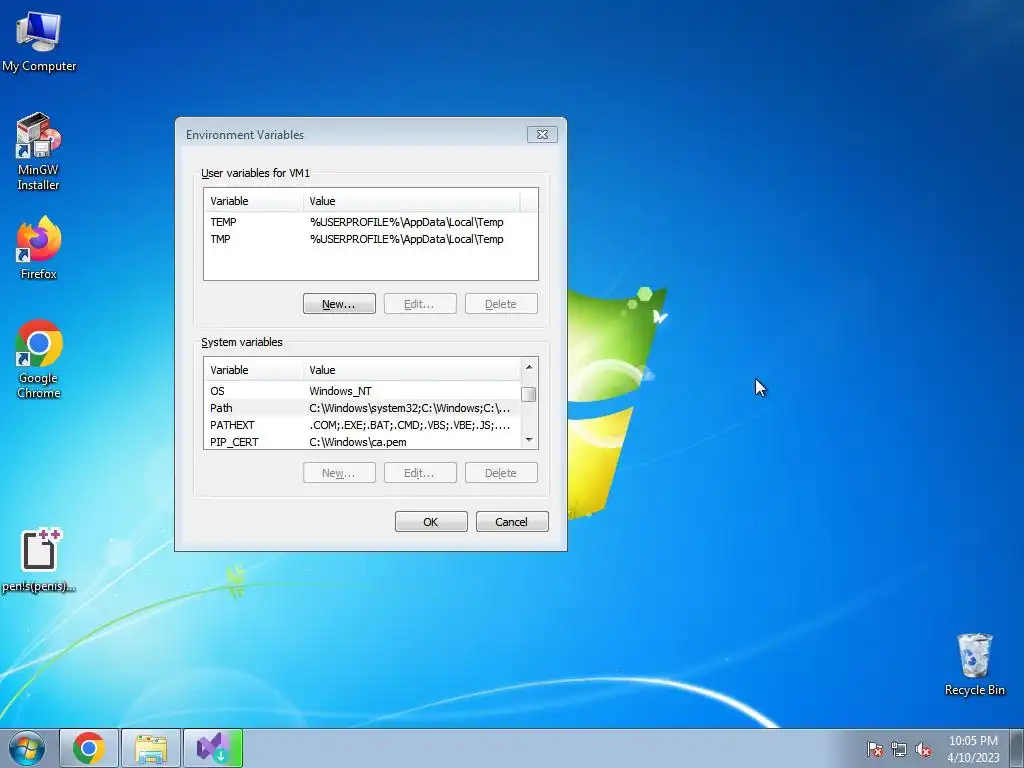Select the Path system variable row
This screenshot has height=768, width=1024.
coord(363,408)
